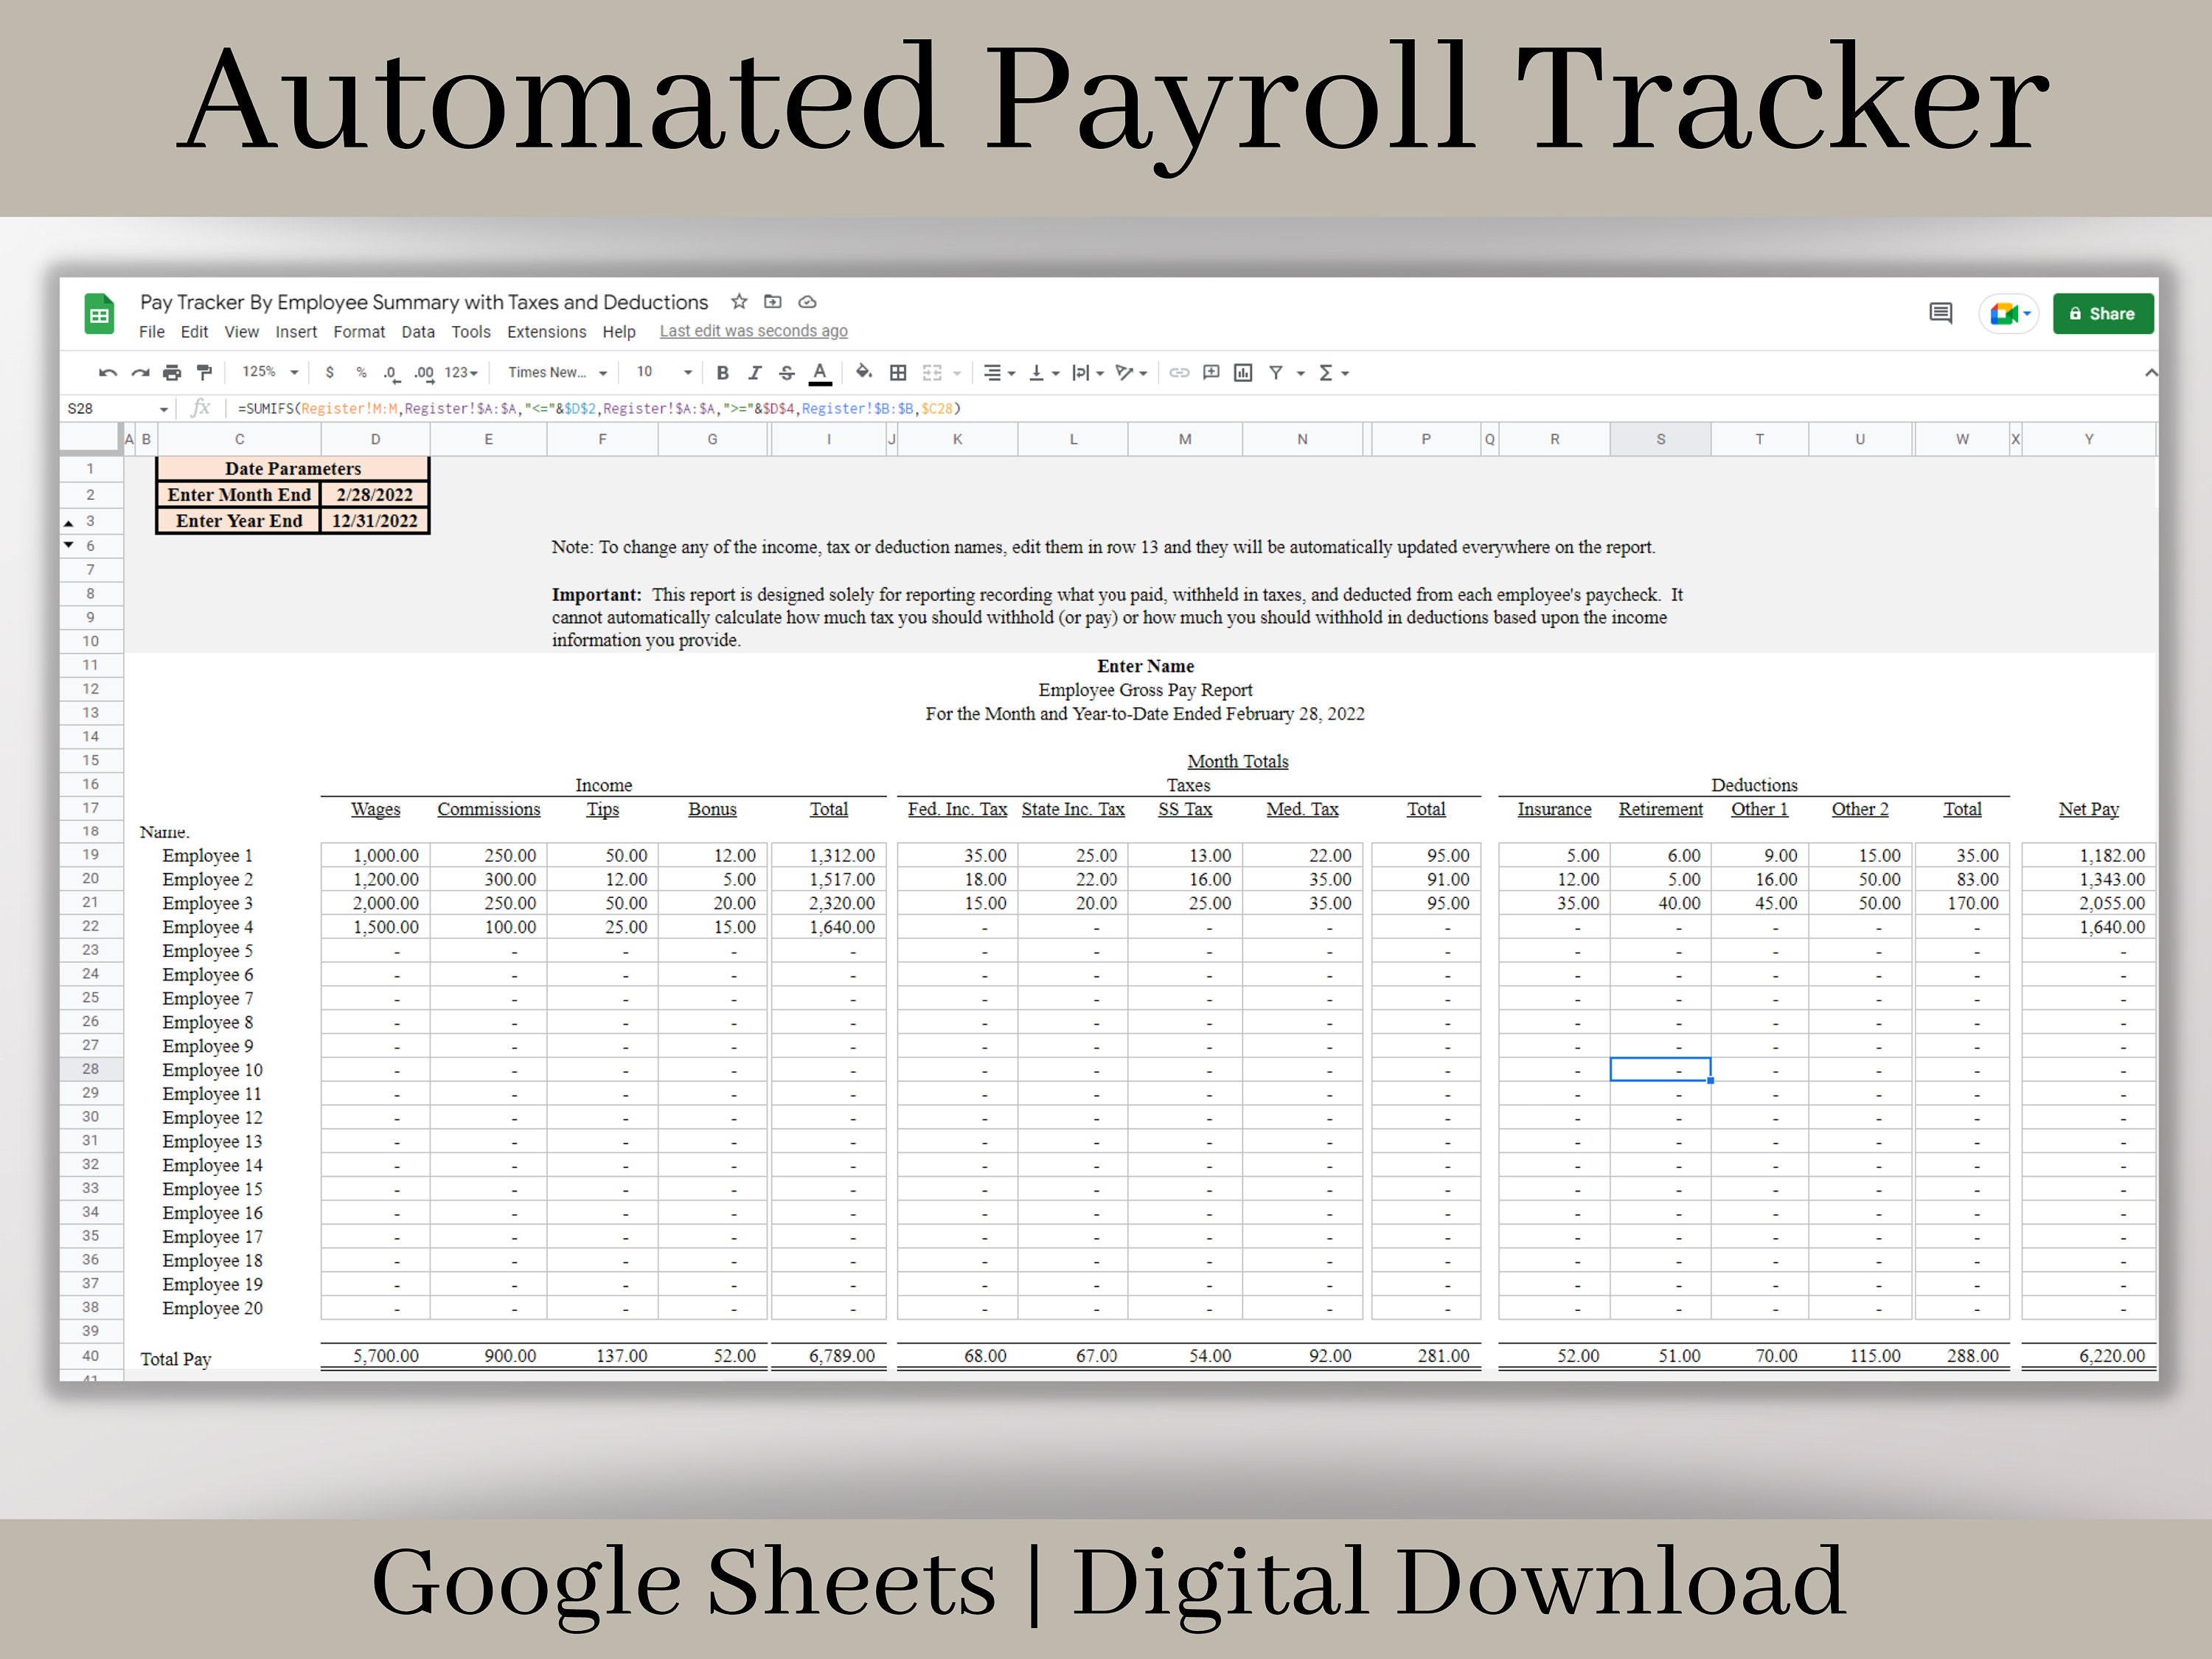2212x1659 pixels.
Task: Click the undo arrow icon
Action: point(108,373)
